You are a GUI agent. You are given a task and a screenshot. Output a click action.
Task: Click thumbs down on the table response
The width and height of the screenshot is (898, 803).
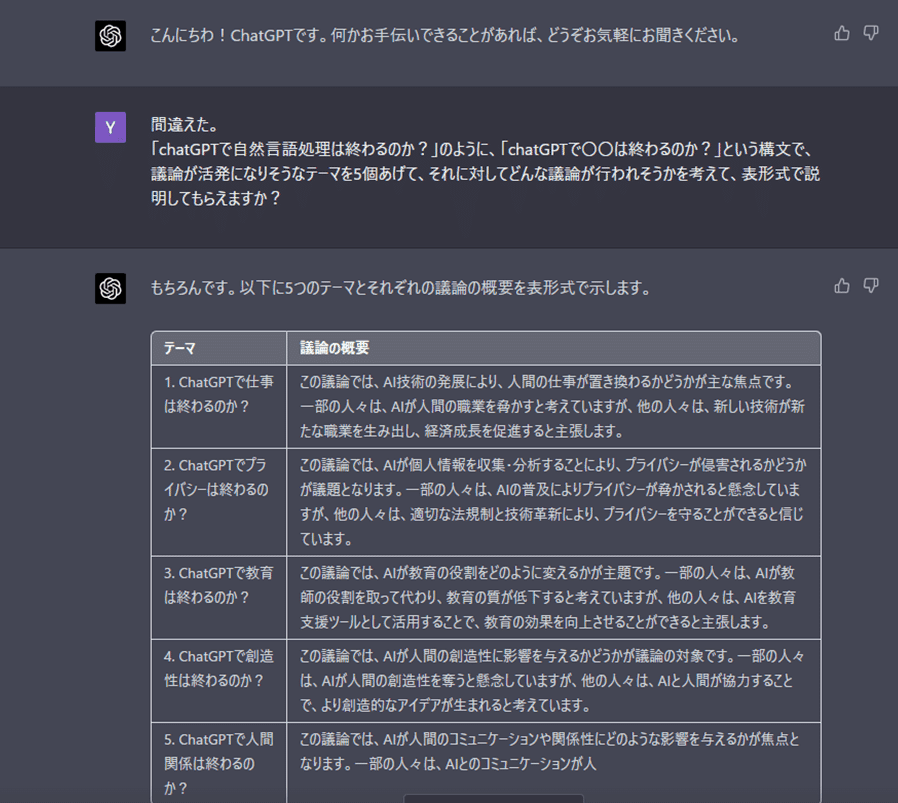point(871,286)
